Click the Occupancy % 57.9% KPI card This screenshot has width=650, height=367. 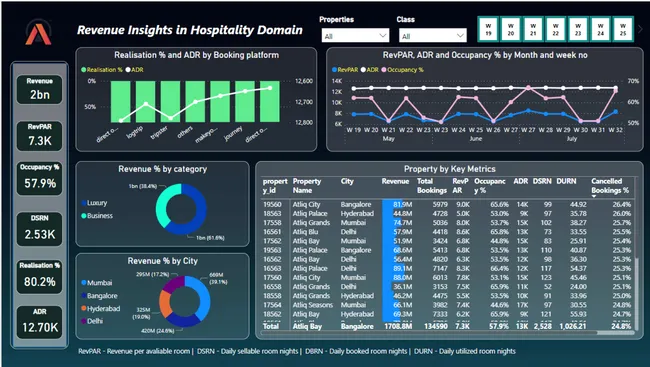click(x=39, y=178)
